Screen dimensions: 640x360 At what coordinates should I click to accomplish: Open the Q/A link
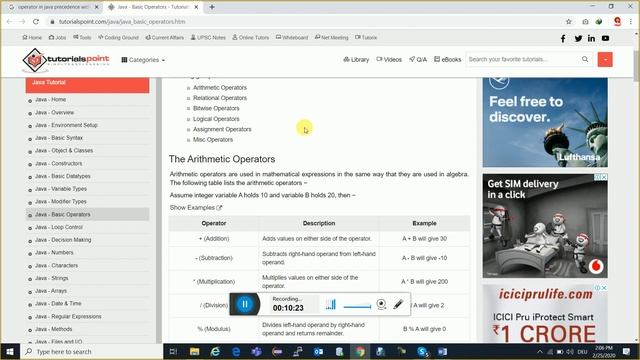click(x=418, y=60)
